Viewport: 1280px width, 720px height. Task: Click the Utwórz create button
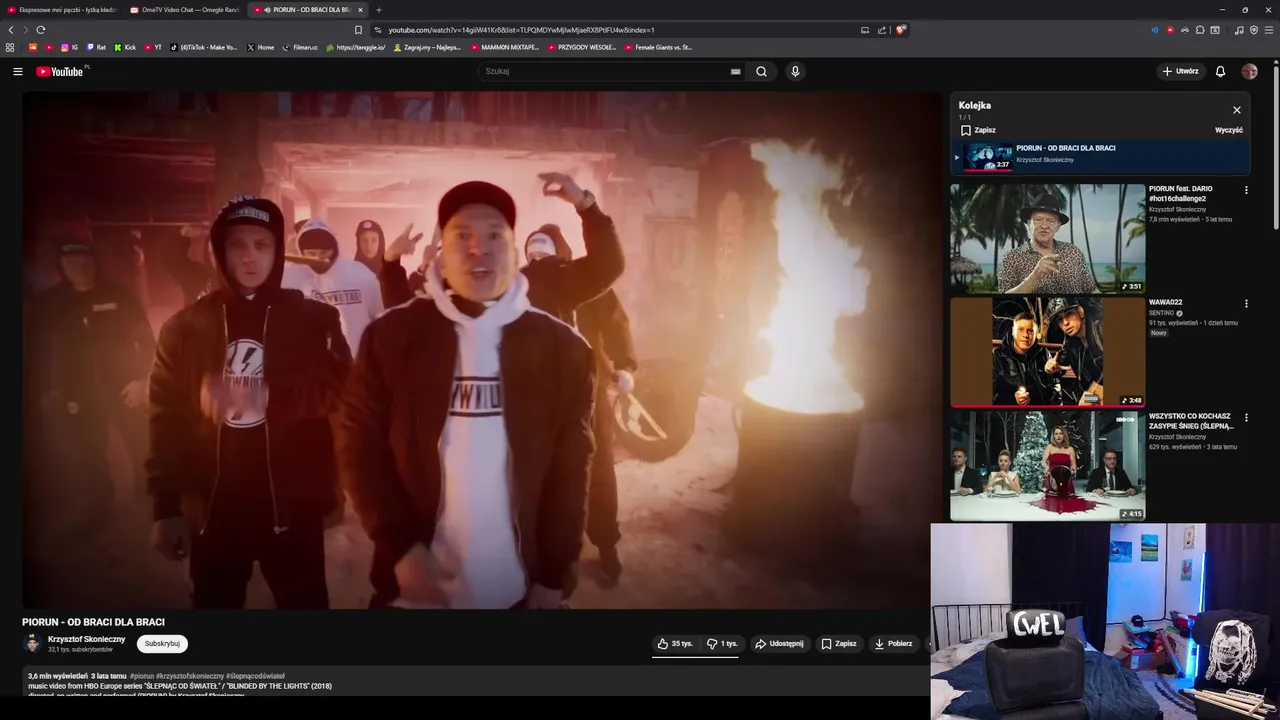1180,71
